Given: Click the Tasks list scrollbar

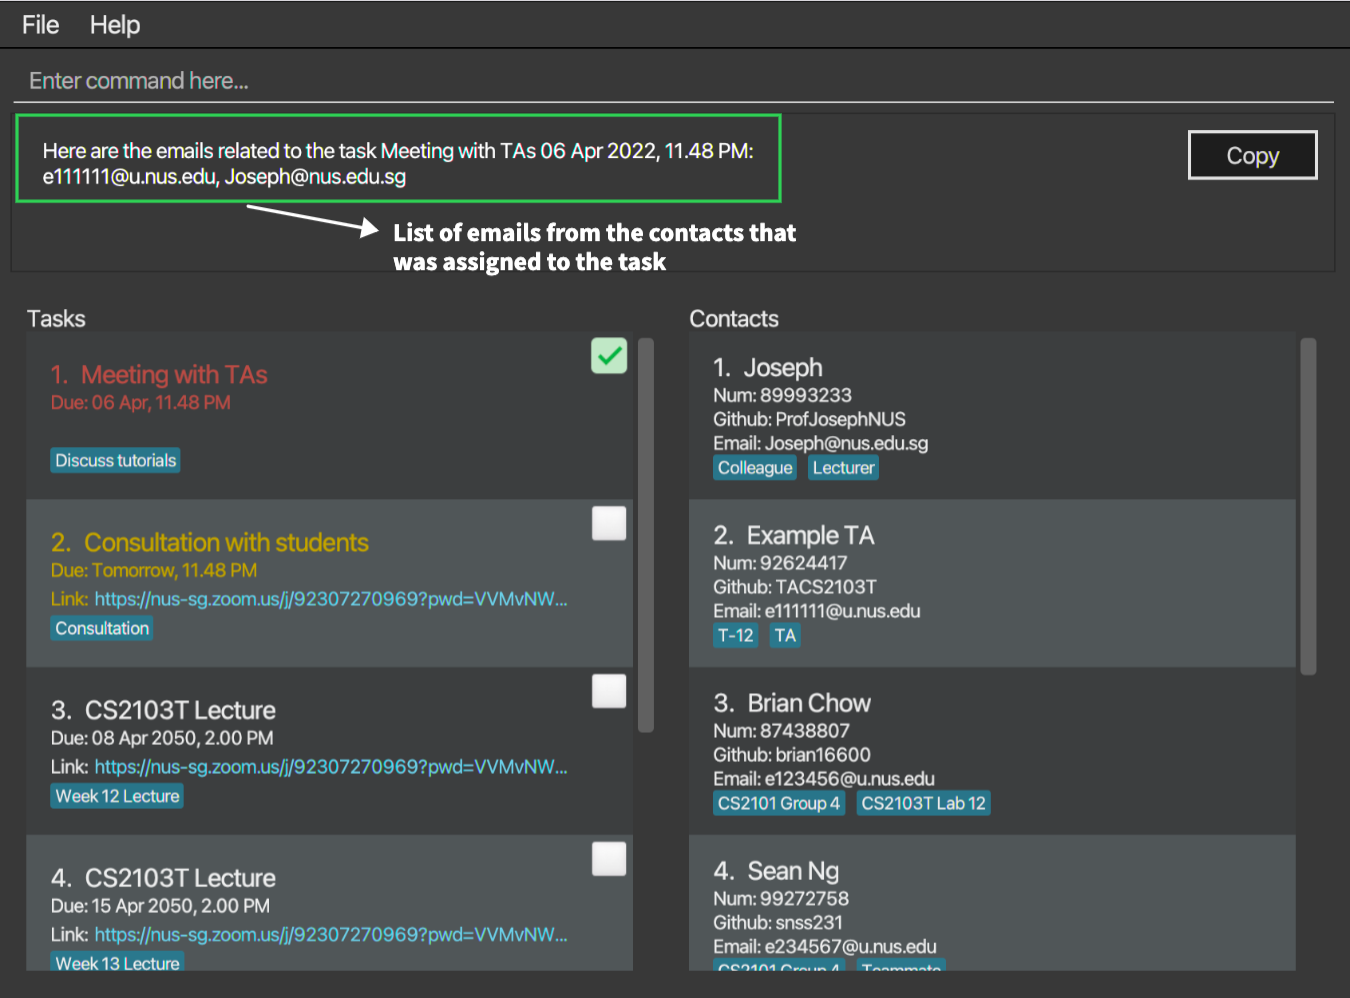Looking at the screenshot, I should [646, 535].
